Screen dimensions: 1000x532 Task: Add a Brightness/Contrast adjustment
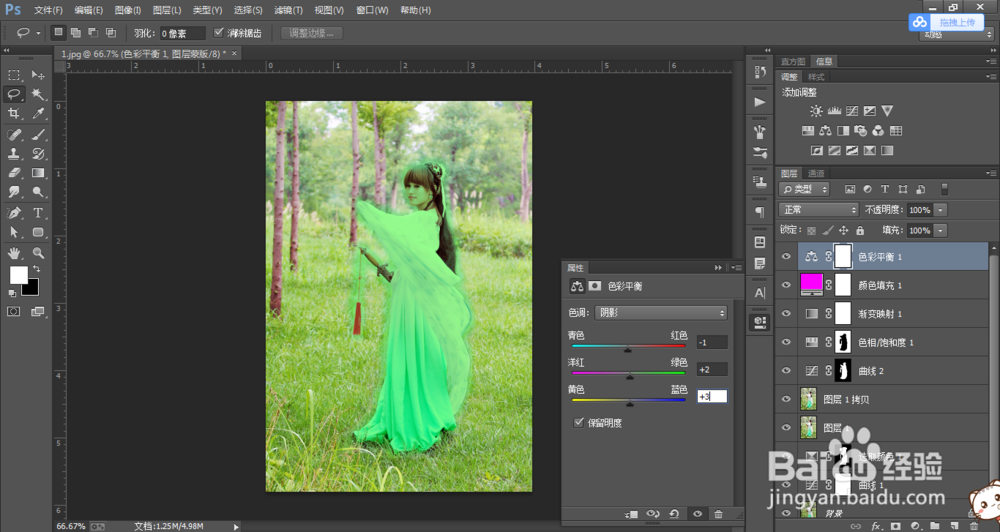[816, 111]
